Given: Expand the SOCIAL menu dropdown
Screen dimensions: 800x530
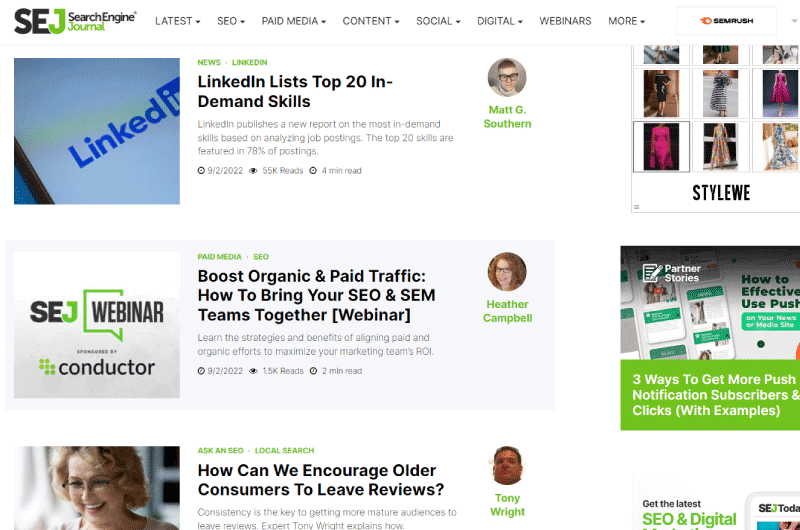Looking at the screenshot, I should tap(438, 21).
